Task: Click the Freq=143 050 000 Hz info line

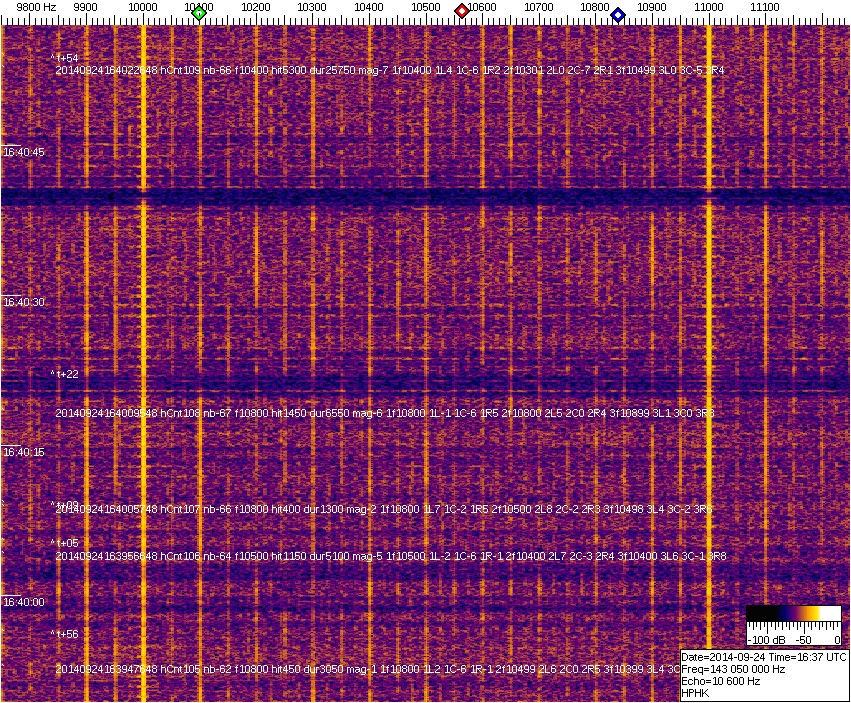Action: coord(733,669)
